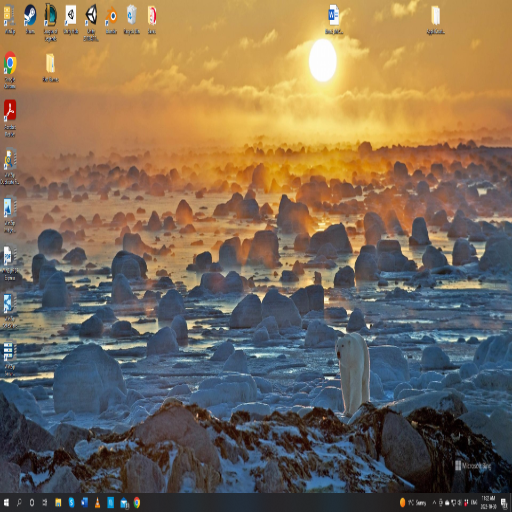
Task: Open Skype from the taskbar
Action: click(x=71, y=502)
